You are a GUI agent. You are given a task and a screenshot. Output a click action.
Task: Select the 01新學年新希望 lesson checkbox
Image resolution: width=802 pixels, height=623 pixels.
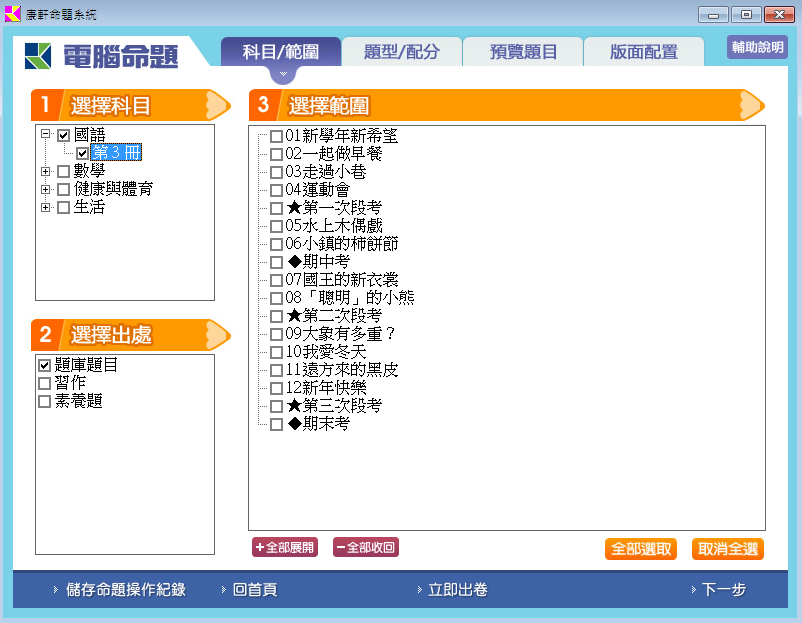[276, 136]
